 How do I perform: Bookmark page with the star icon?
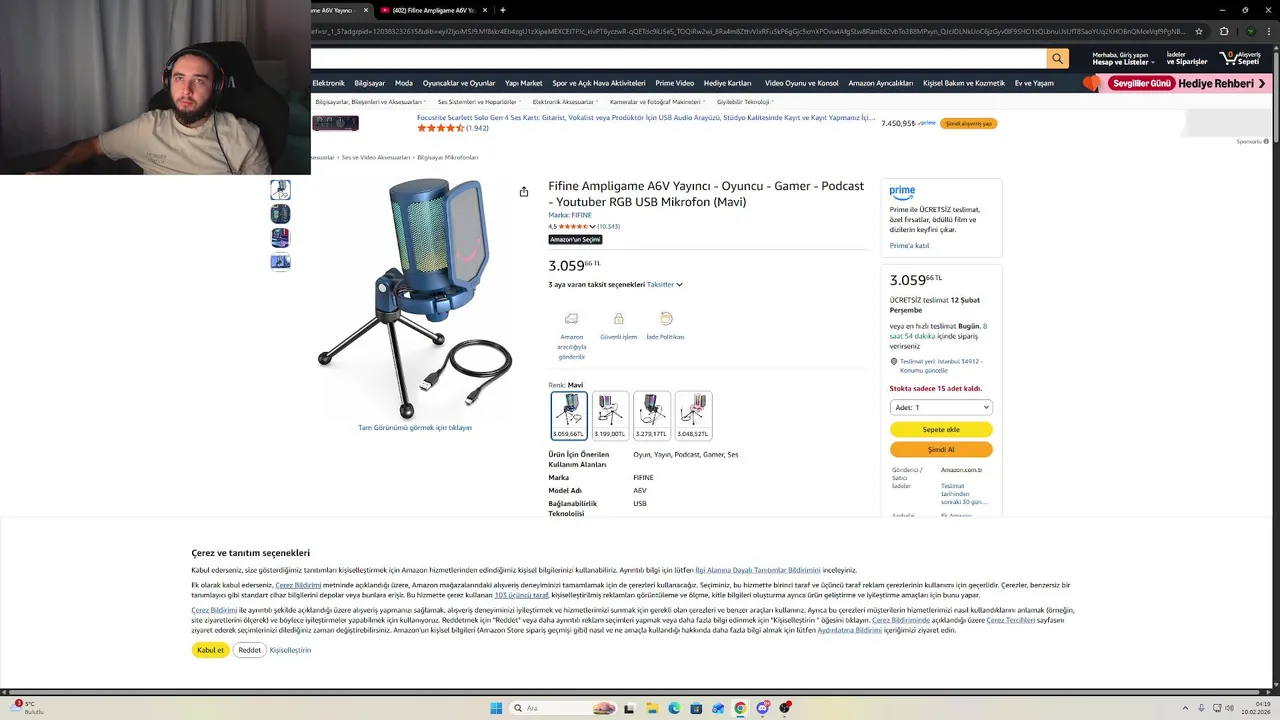point(1199,31)
